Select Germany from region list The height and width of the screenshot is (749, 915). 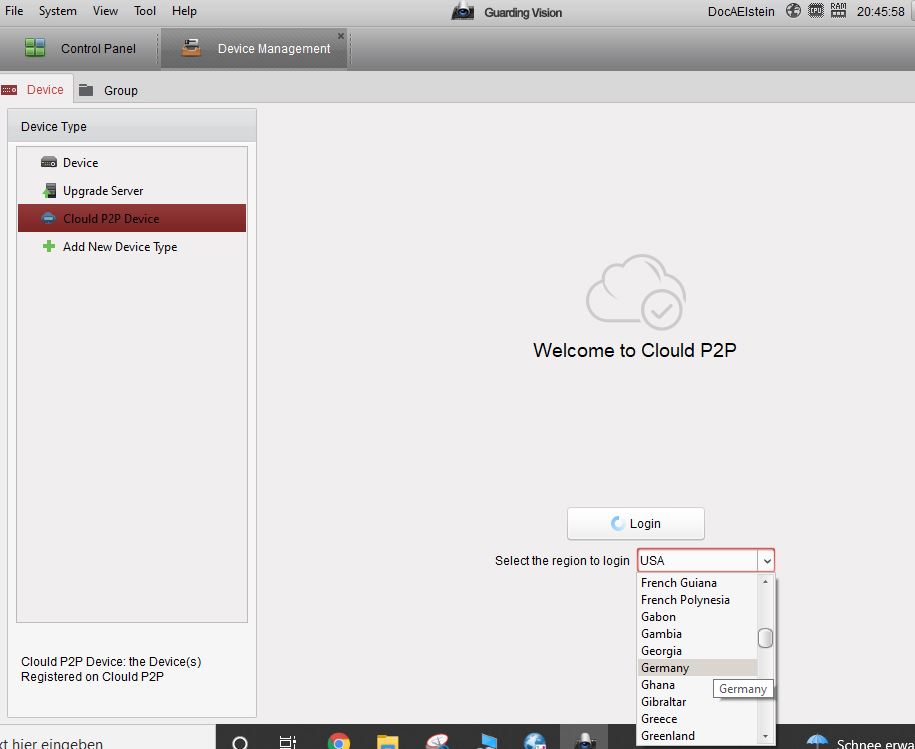tap(698, 668)
